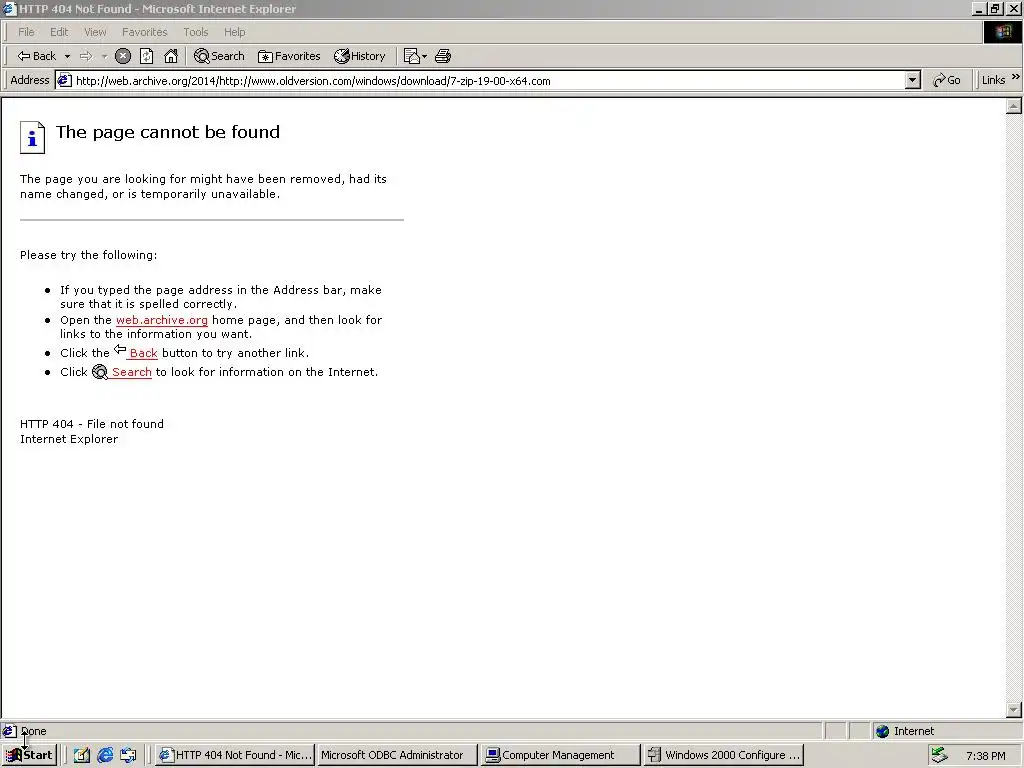
Task: Open the Tools menu
Action: [x=195, y=32]
